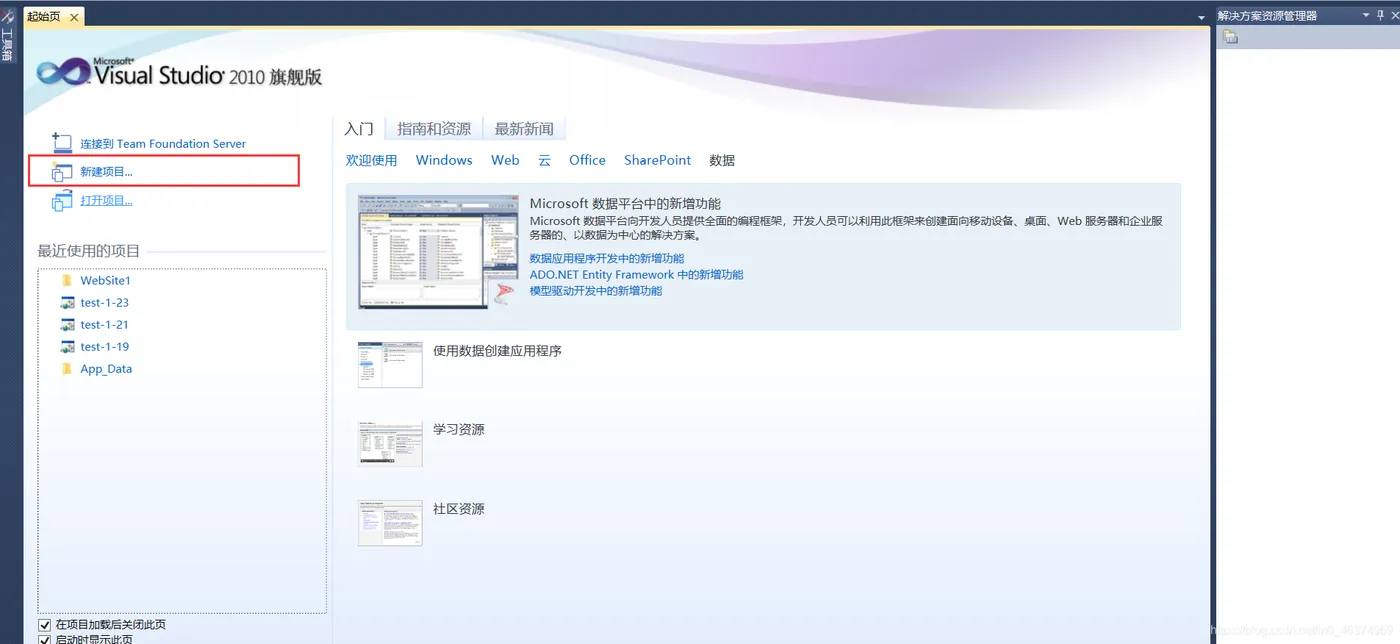Click the 打开项目... link
This screenshot has width=1400, height=644.
coord(106,201)
